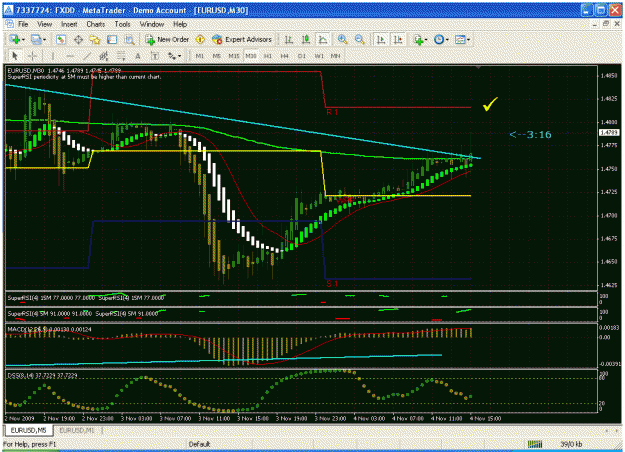Switch timeframe to M1
625x452 pixels.
pyautogui.click(x=200, y=56)
